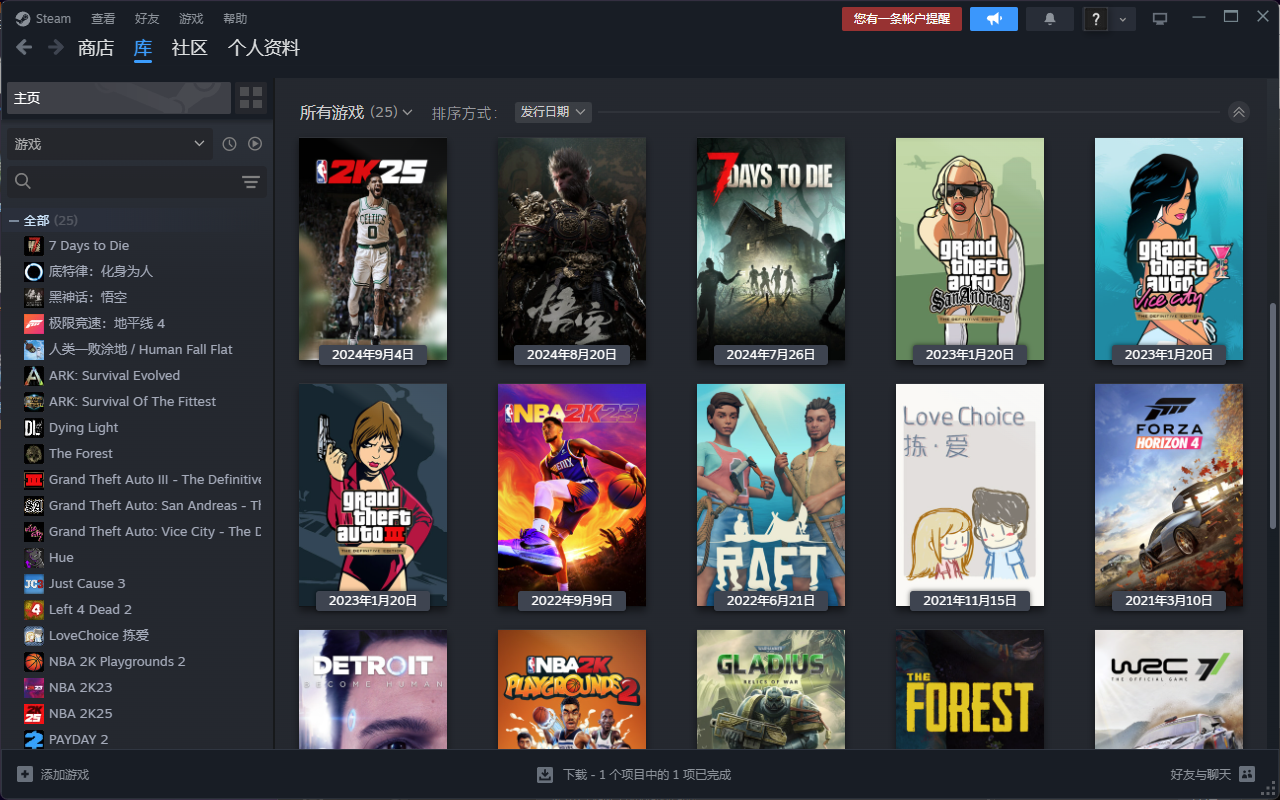Click the Hue game icon in sidebar
Image resolution: width=1280 pixels, height=800 pixels.
coord(34,557)
